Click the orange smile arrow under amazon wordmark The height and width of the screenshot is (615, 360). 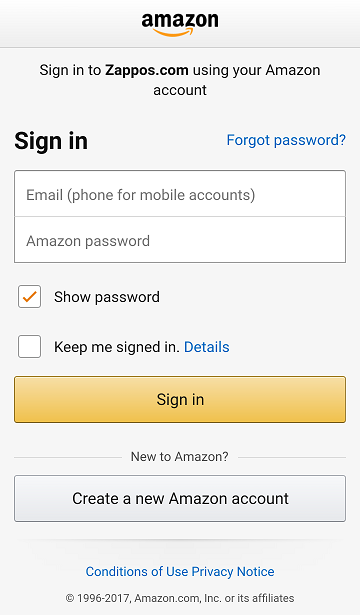[174, 32]
